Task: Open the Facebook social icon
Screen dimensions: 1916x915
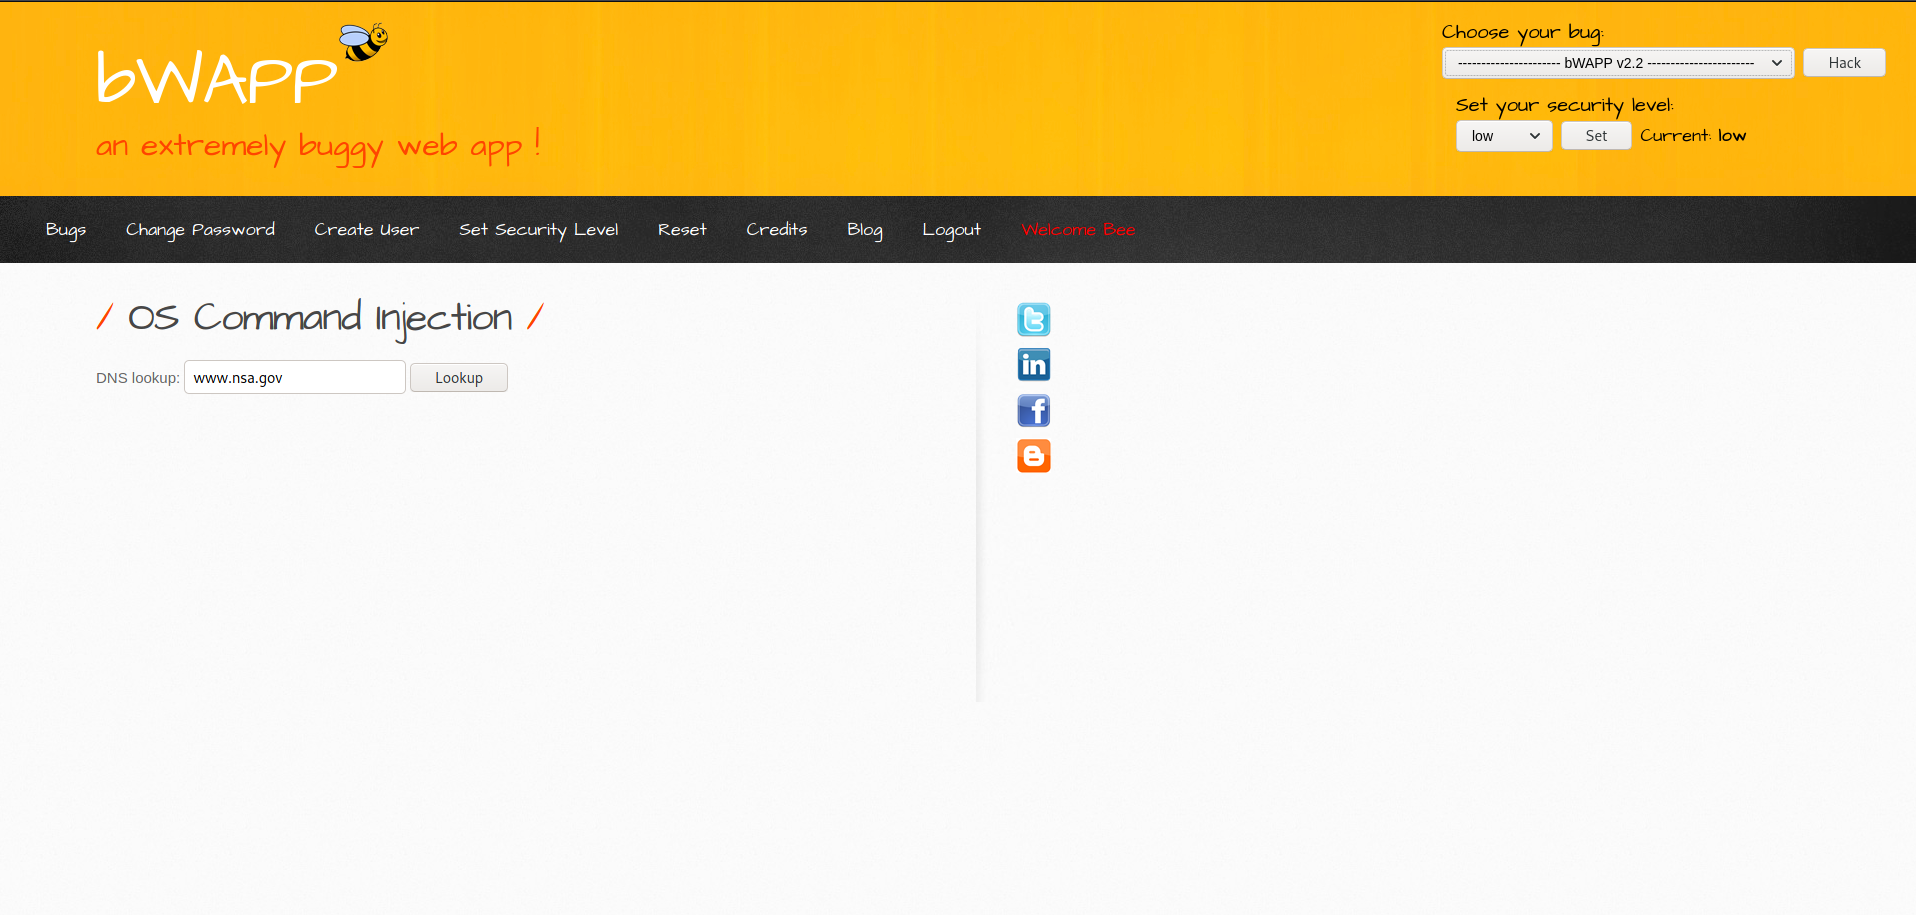Action: pyautogui.click(x=1033, y=411)
